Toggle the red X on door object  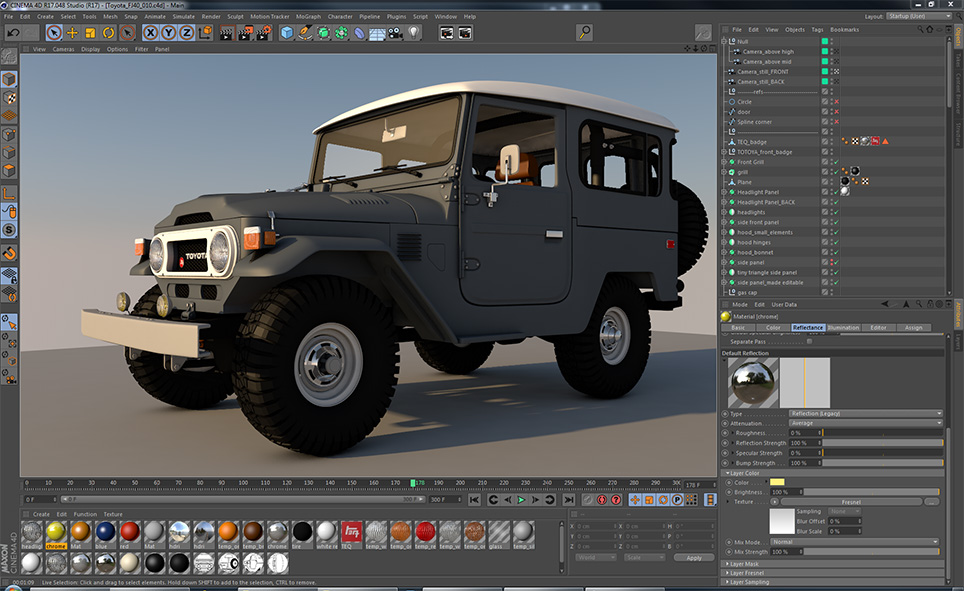(835, 112)
